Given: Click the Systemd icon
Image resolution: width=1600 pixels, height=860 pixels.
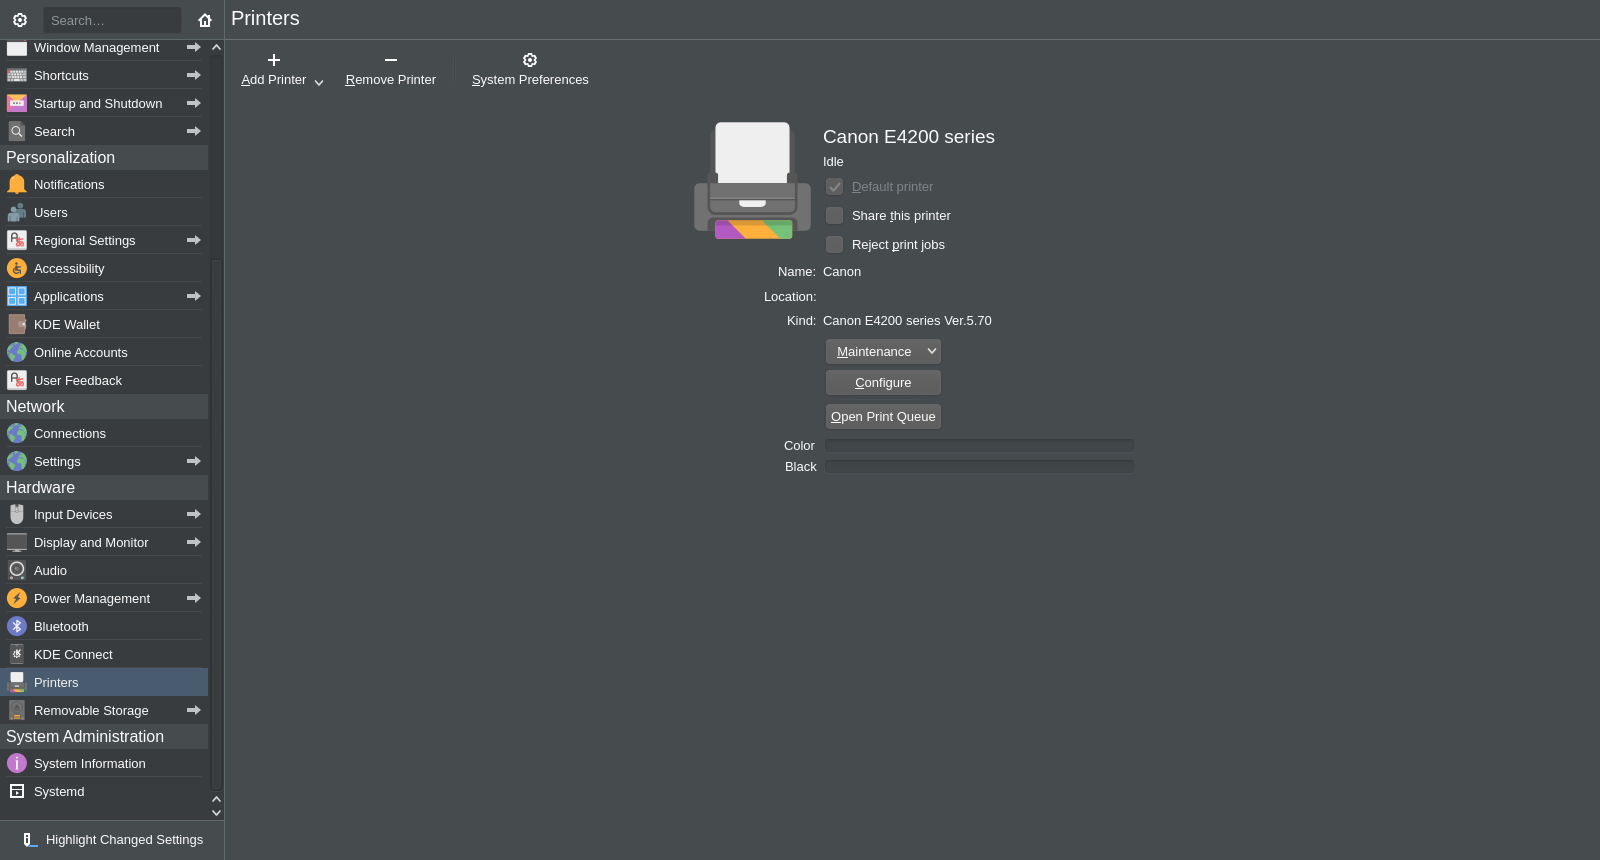Looking at the screenshot, I should (x=17, y=791).
